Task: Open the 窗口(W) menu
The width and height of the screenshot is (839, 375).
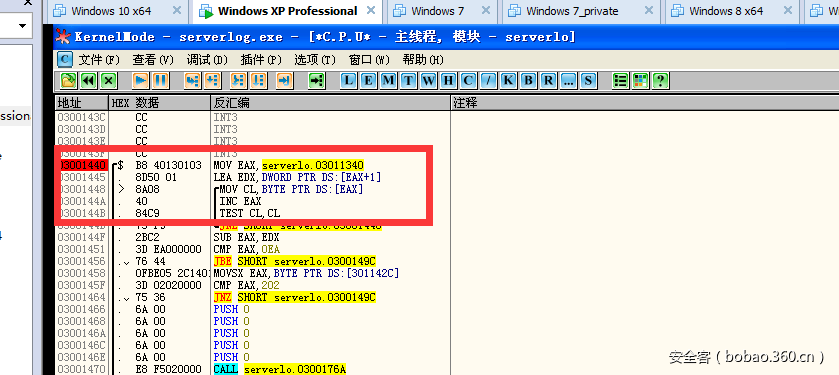Action: 369,59
